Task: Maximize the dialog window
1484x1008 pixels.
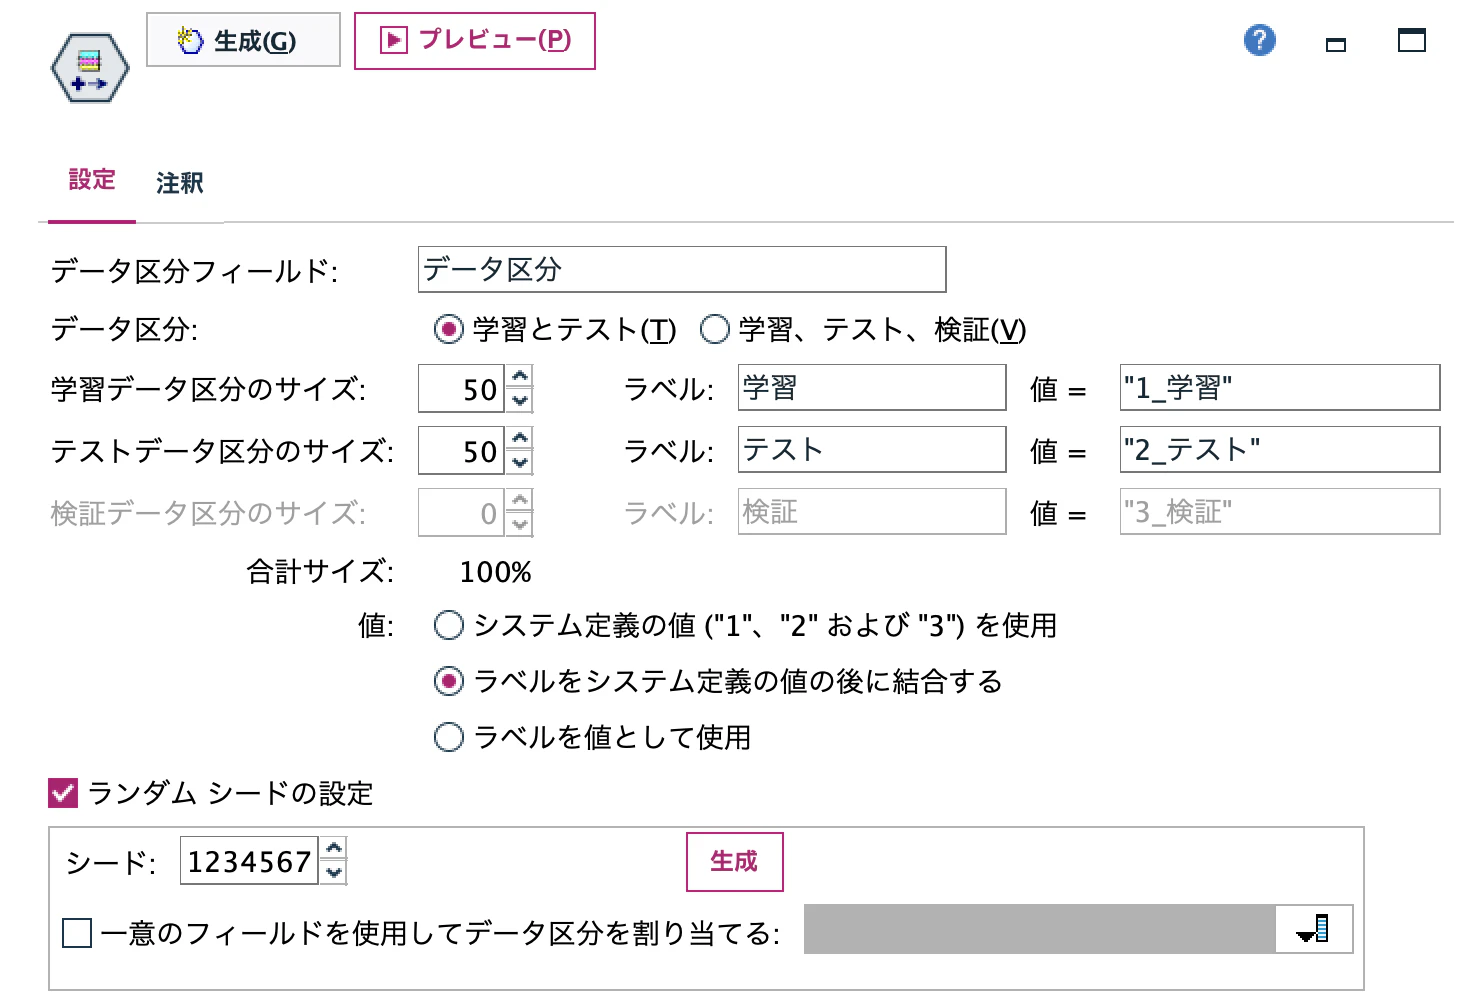Action: (x=1411, y=40)
